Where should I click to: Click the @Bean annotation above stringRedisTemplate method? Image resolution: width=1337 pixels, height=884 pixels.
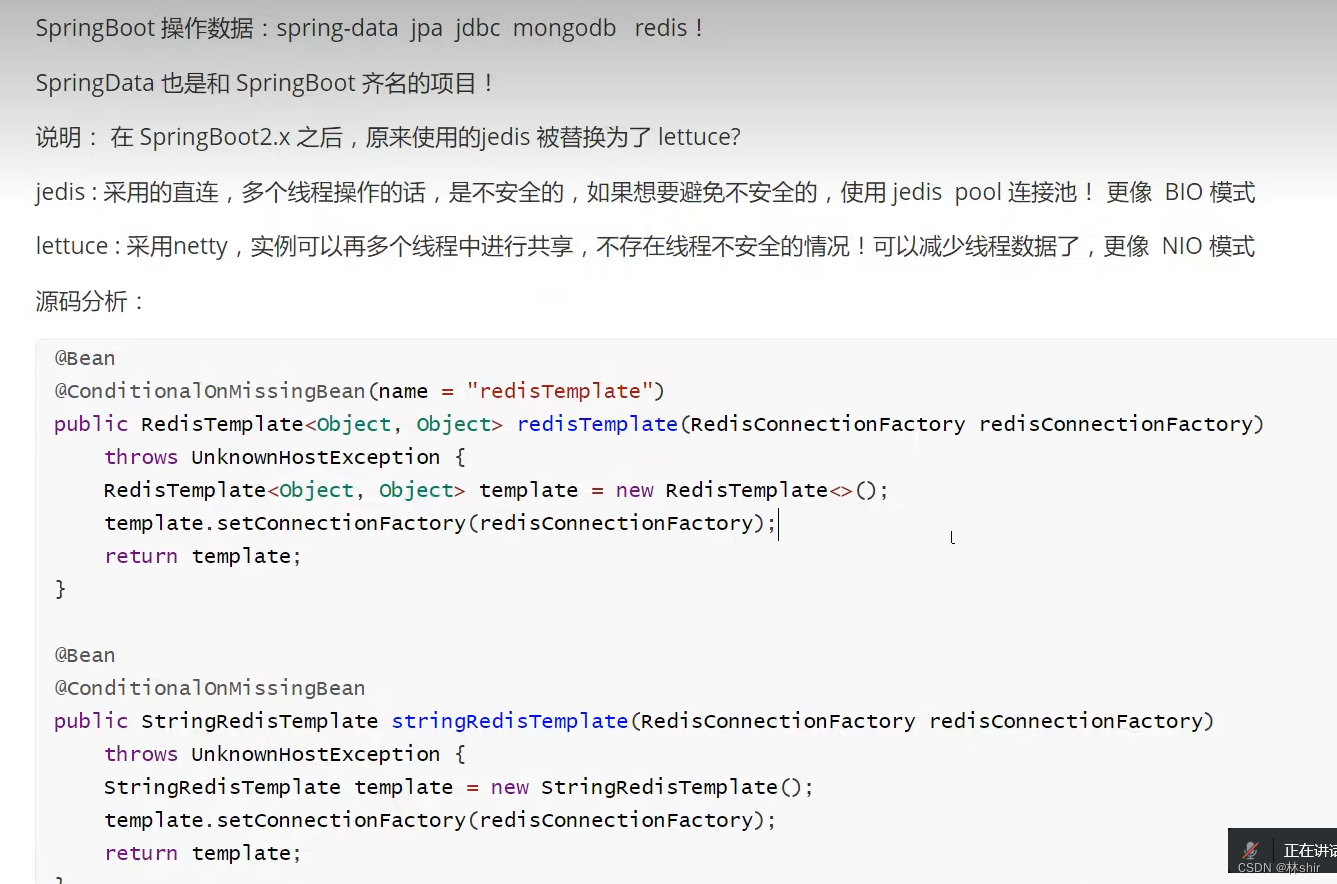point(85,655)
